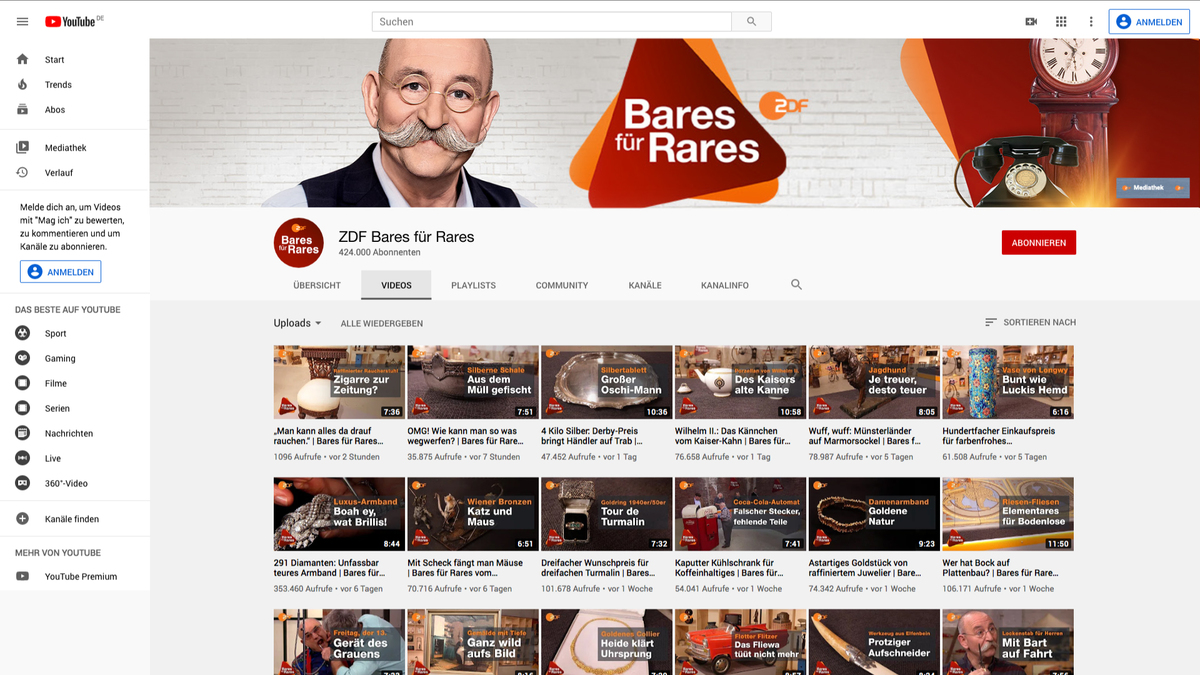The image size is (1200, 675).
Task: Click the video camera upload icon
Action: pyautogui.click(x=1031, y=21)
